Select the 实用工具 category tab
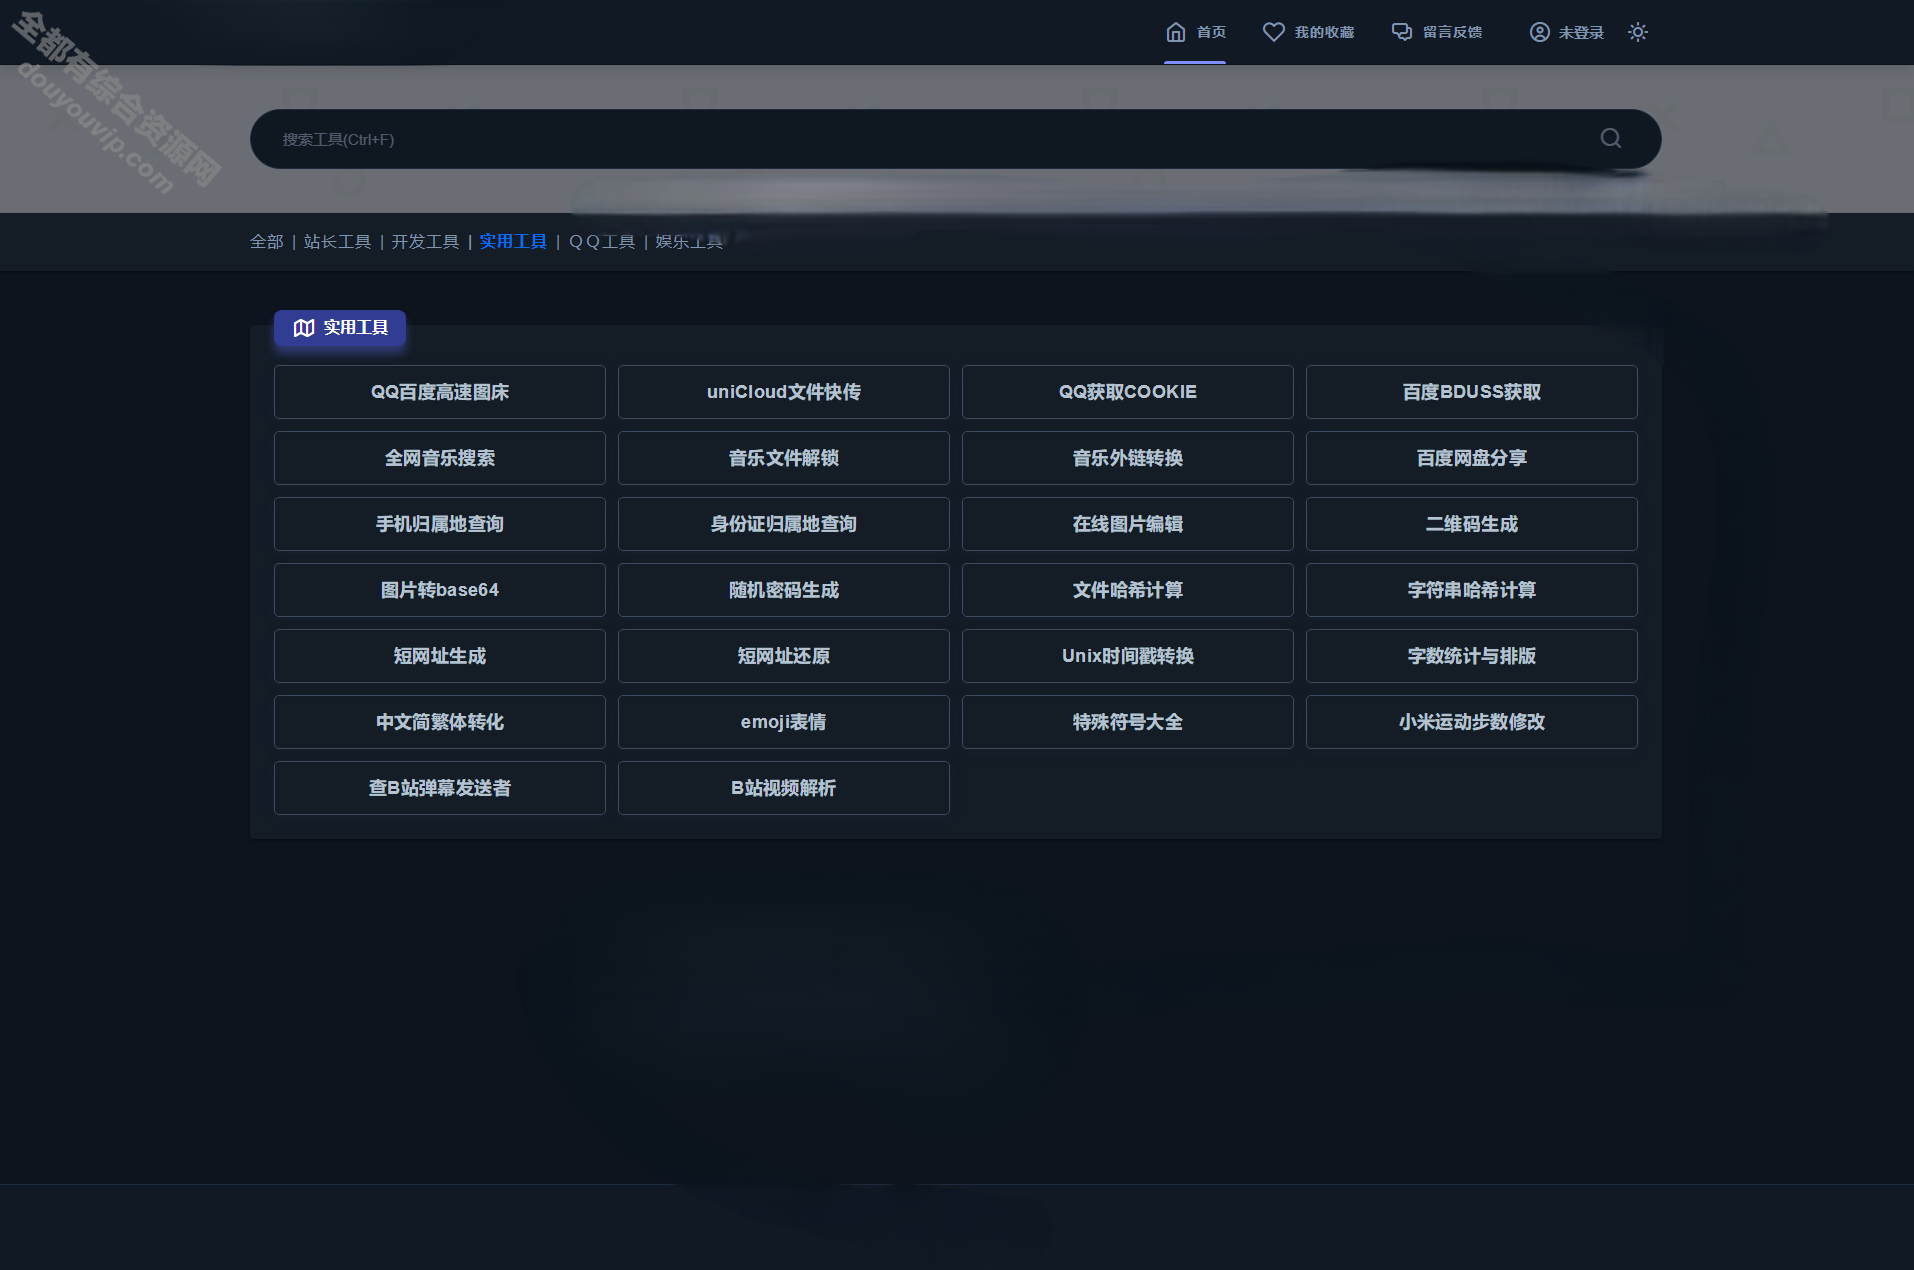Screen dimensions: 1914x1270 513,241
